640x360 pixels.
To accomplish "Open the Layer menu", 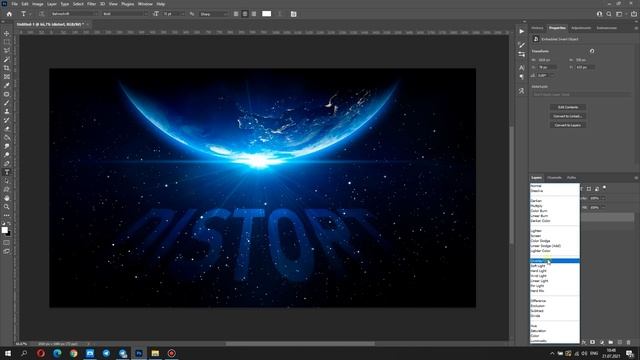I will 52,4.
